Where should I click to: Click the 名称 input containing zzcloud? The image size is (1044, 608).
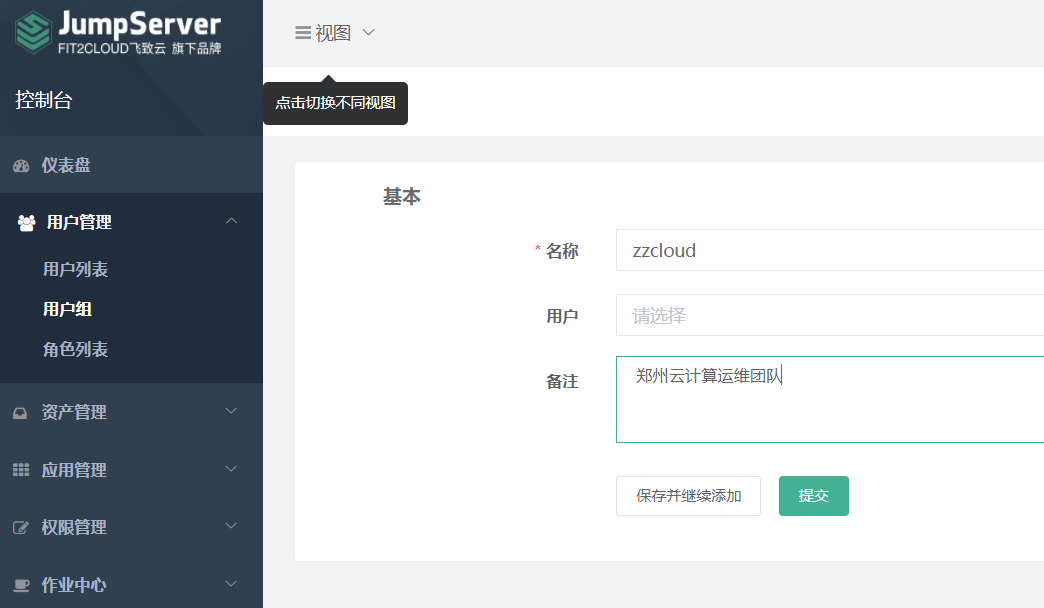[x=830, y=250]
